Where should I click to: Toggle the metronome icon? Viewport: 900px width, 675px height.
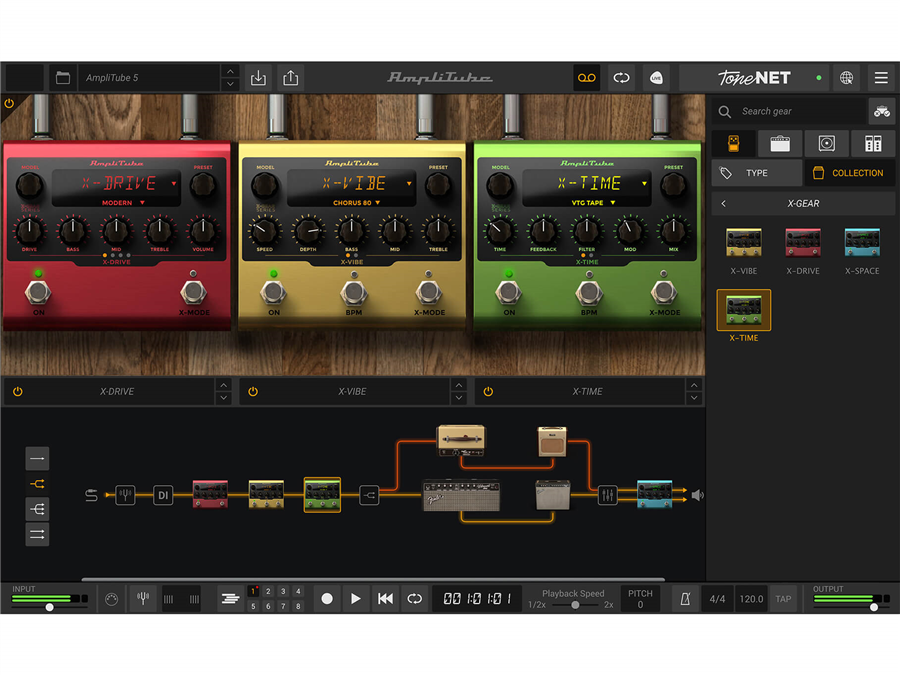685,599
